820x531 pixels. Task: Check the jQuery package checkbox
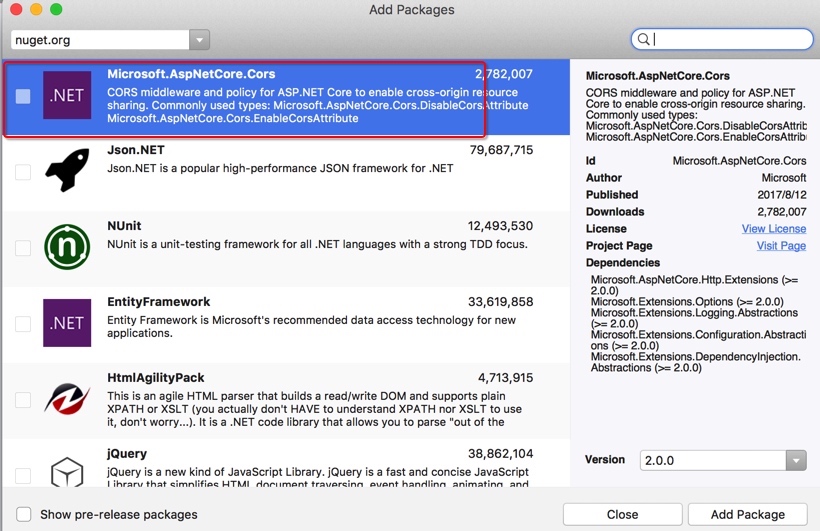23,476
